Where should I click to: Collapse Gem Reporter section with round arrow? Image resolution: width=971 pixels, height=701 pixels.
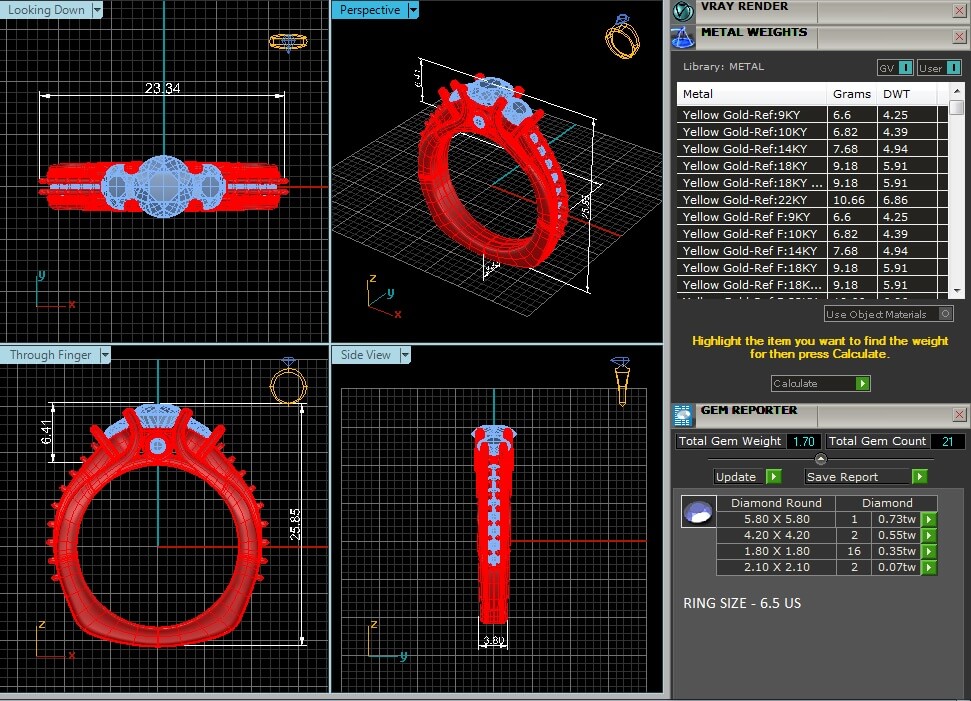coord(821,459)
